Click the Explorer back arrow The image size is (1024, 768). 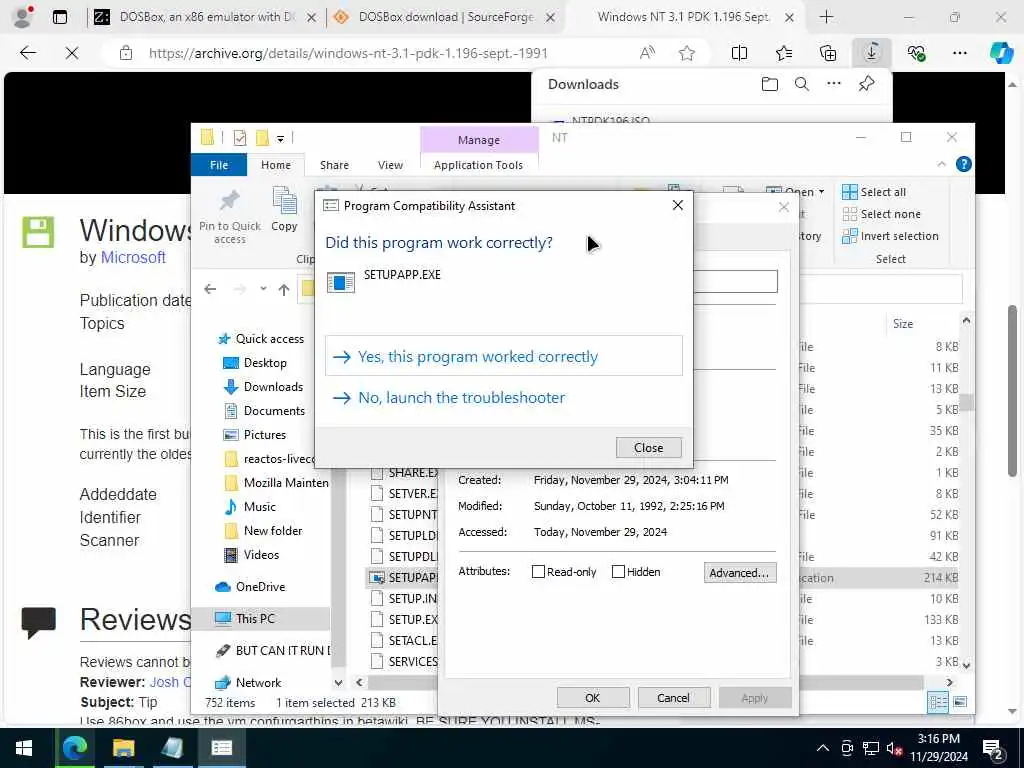[x=210, y=289]
